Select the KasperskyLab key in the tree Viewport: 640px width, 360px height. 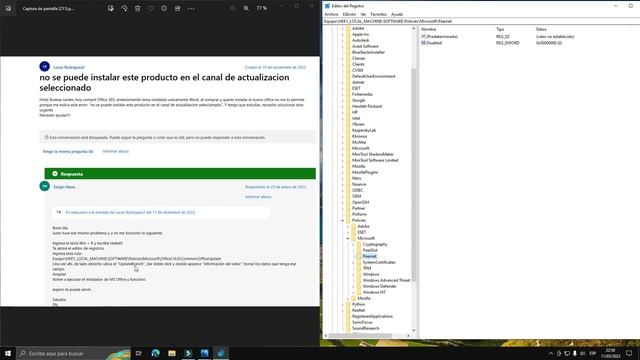point(364,131)
